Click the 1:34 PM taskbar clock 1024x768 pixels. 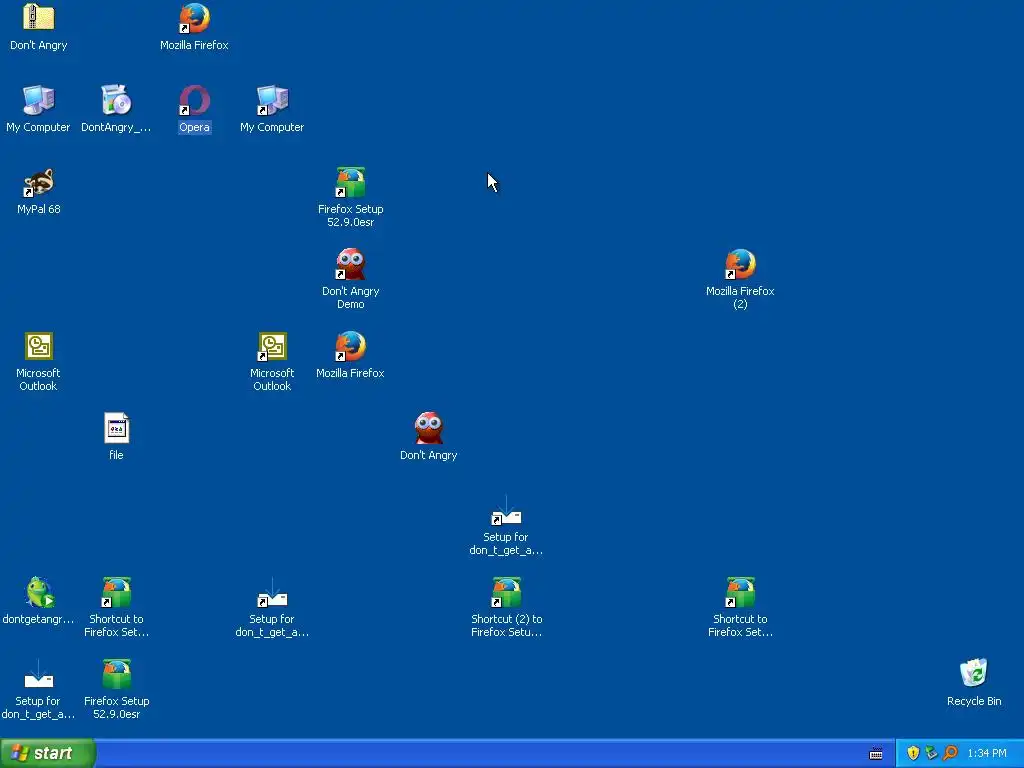click(987, 754)
